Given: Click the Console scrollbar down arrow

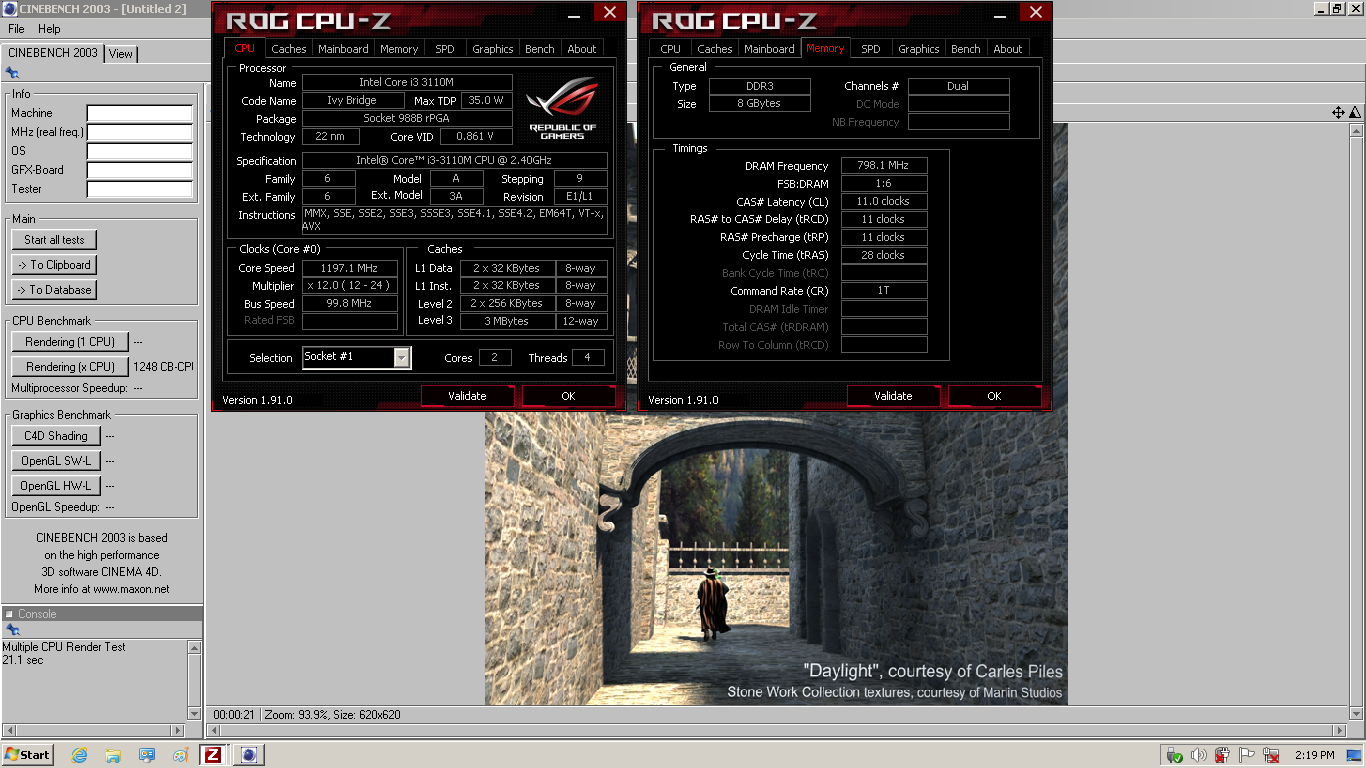Looking at the screenshot, I should tap(194, 713).
